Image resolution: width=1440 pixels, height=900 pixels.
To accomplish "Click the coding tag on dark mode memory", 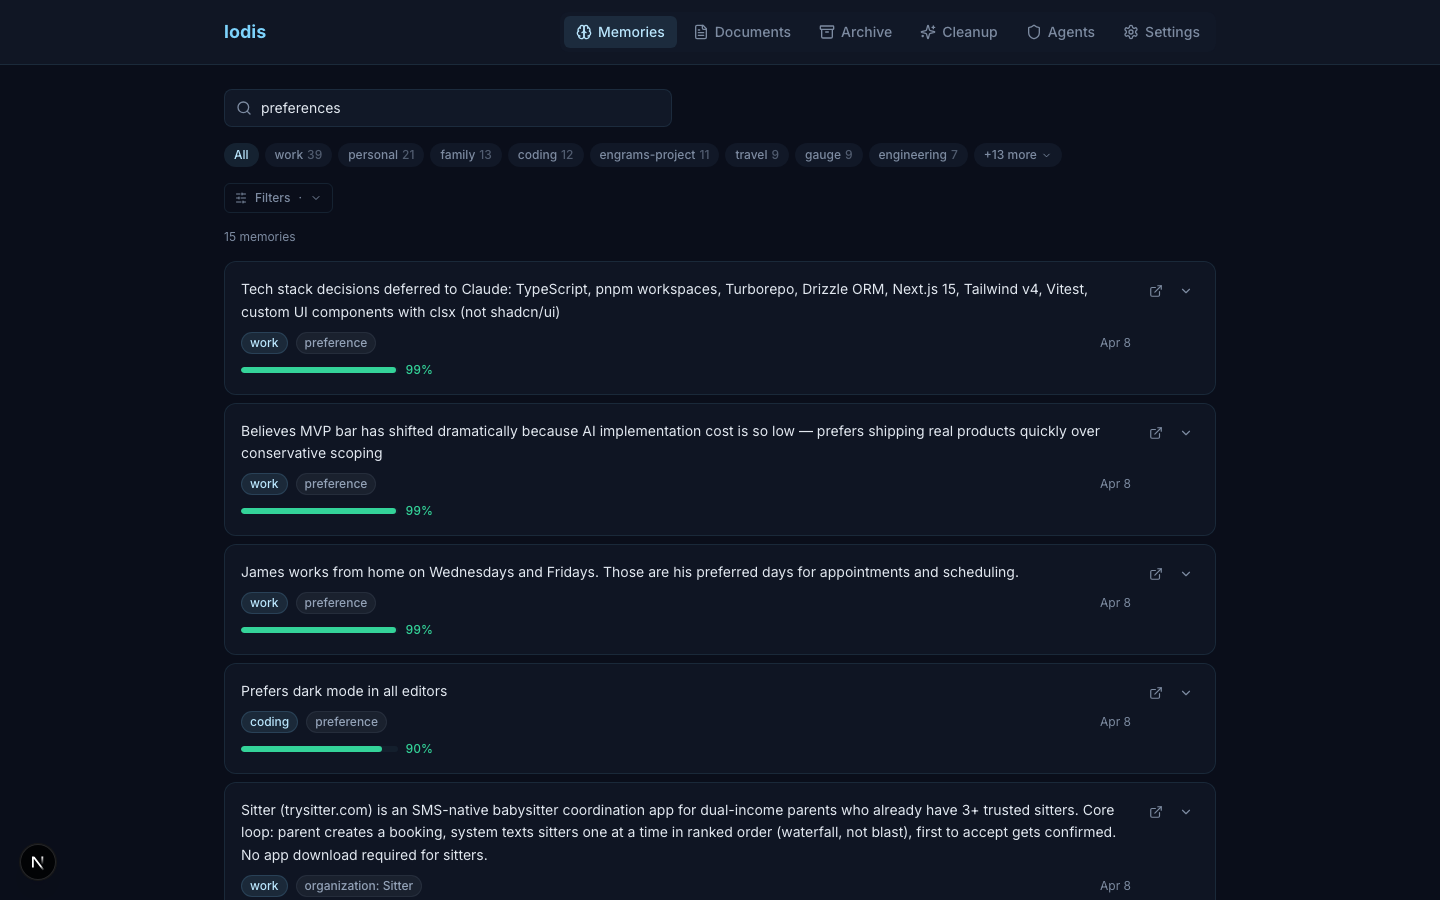I will (x=269, y=722).
